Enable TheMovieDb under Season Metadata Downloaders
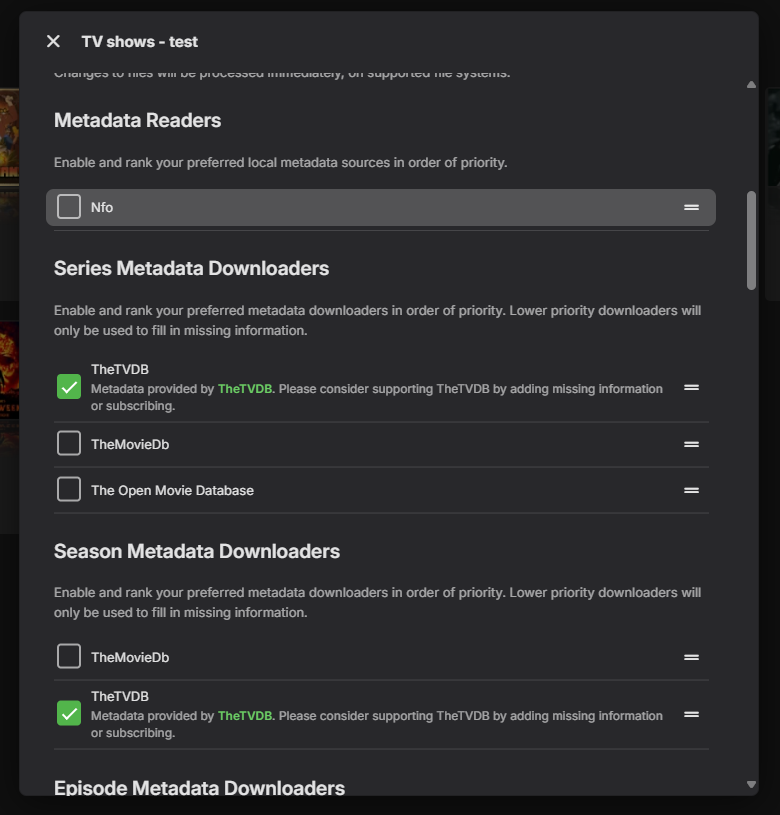 69,656
